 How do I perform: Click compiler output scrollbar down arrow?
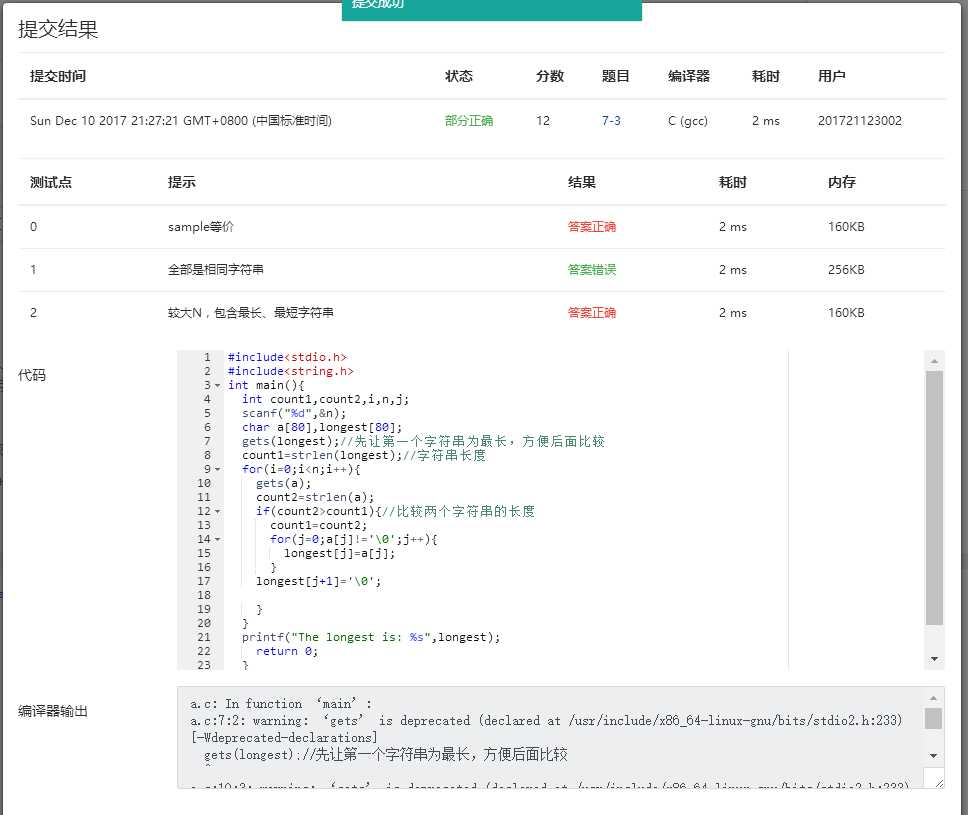933,756
